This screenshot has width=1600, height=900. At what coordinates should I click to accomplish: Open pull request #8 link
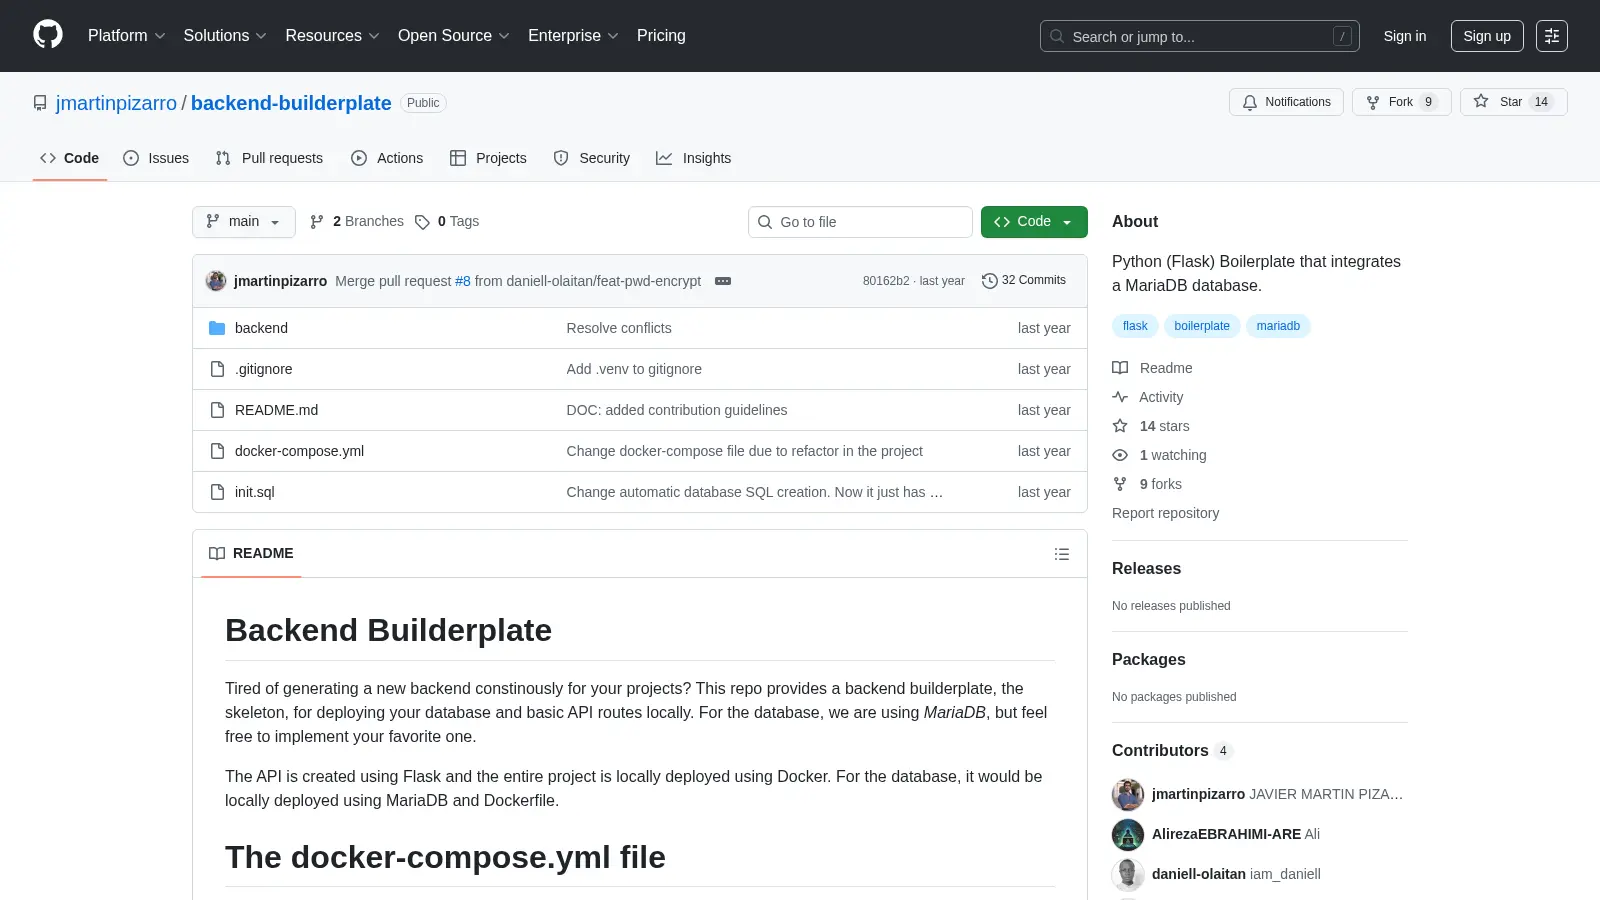tap(463, 281)
